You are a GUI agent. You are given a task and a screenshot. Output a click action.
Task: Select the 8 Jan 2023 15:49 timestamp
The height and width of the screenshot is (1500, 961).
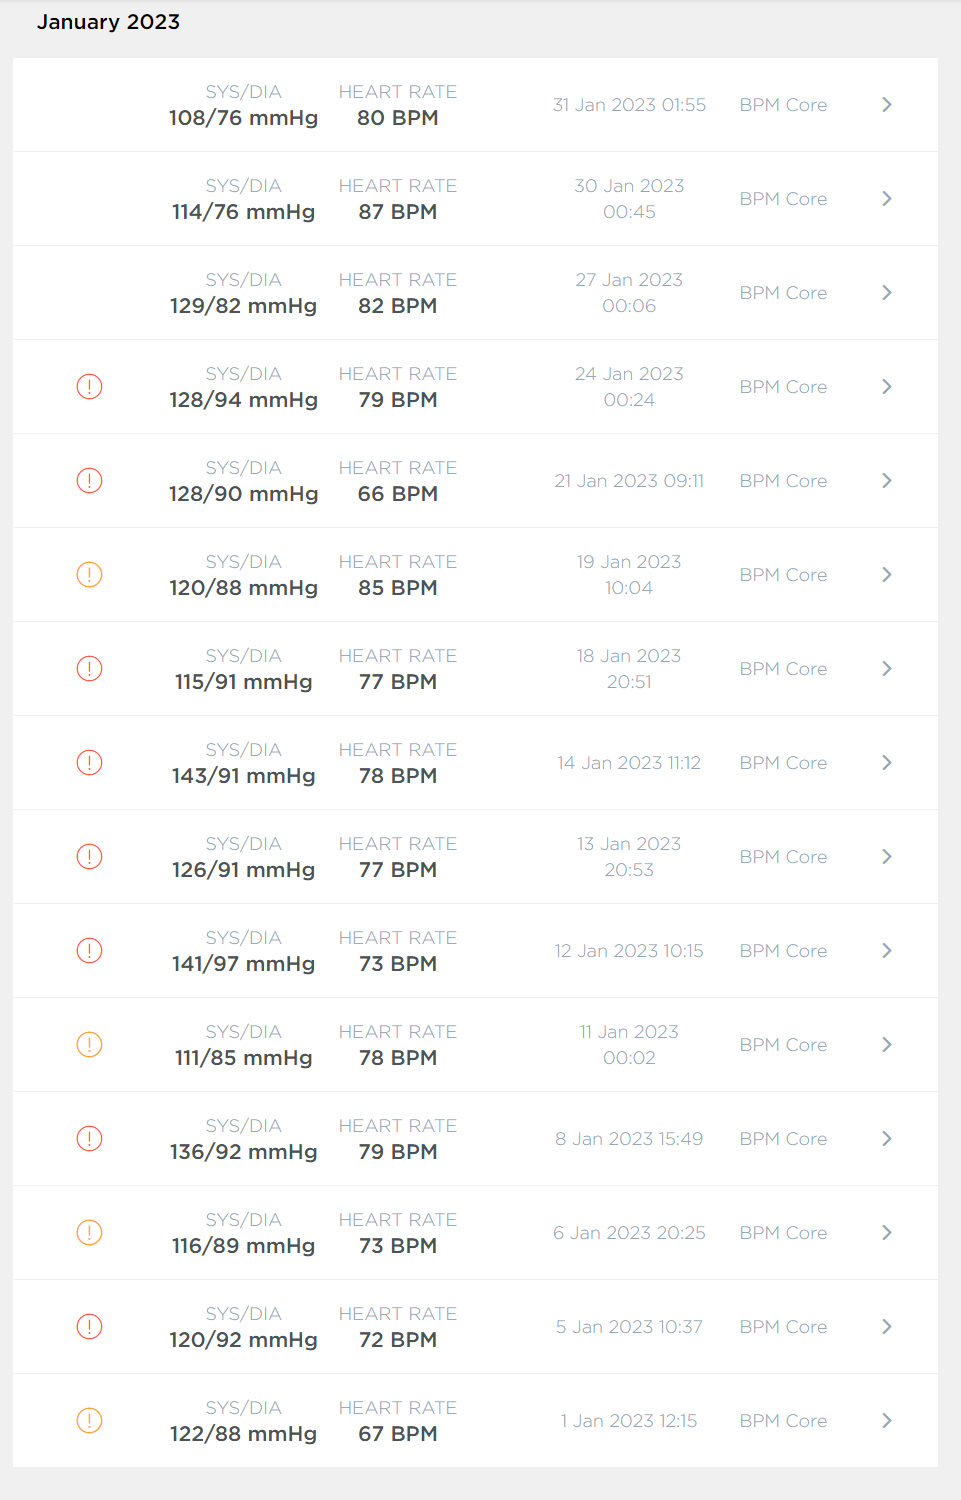(x=629, y=1139)
